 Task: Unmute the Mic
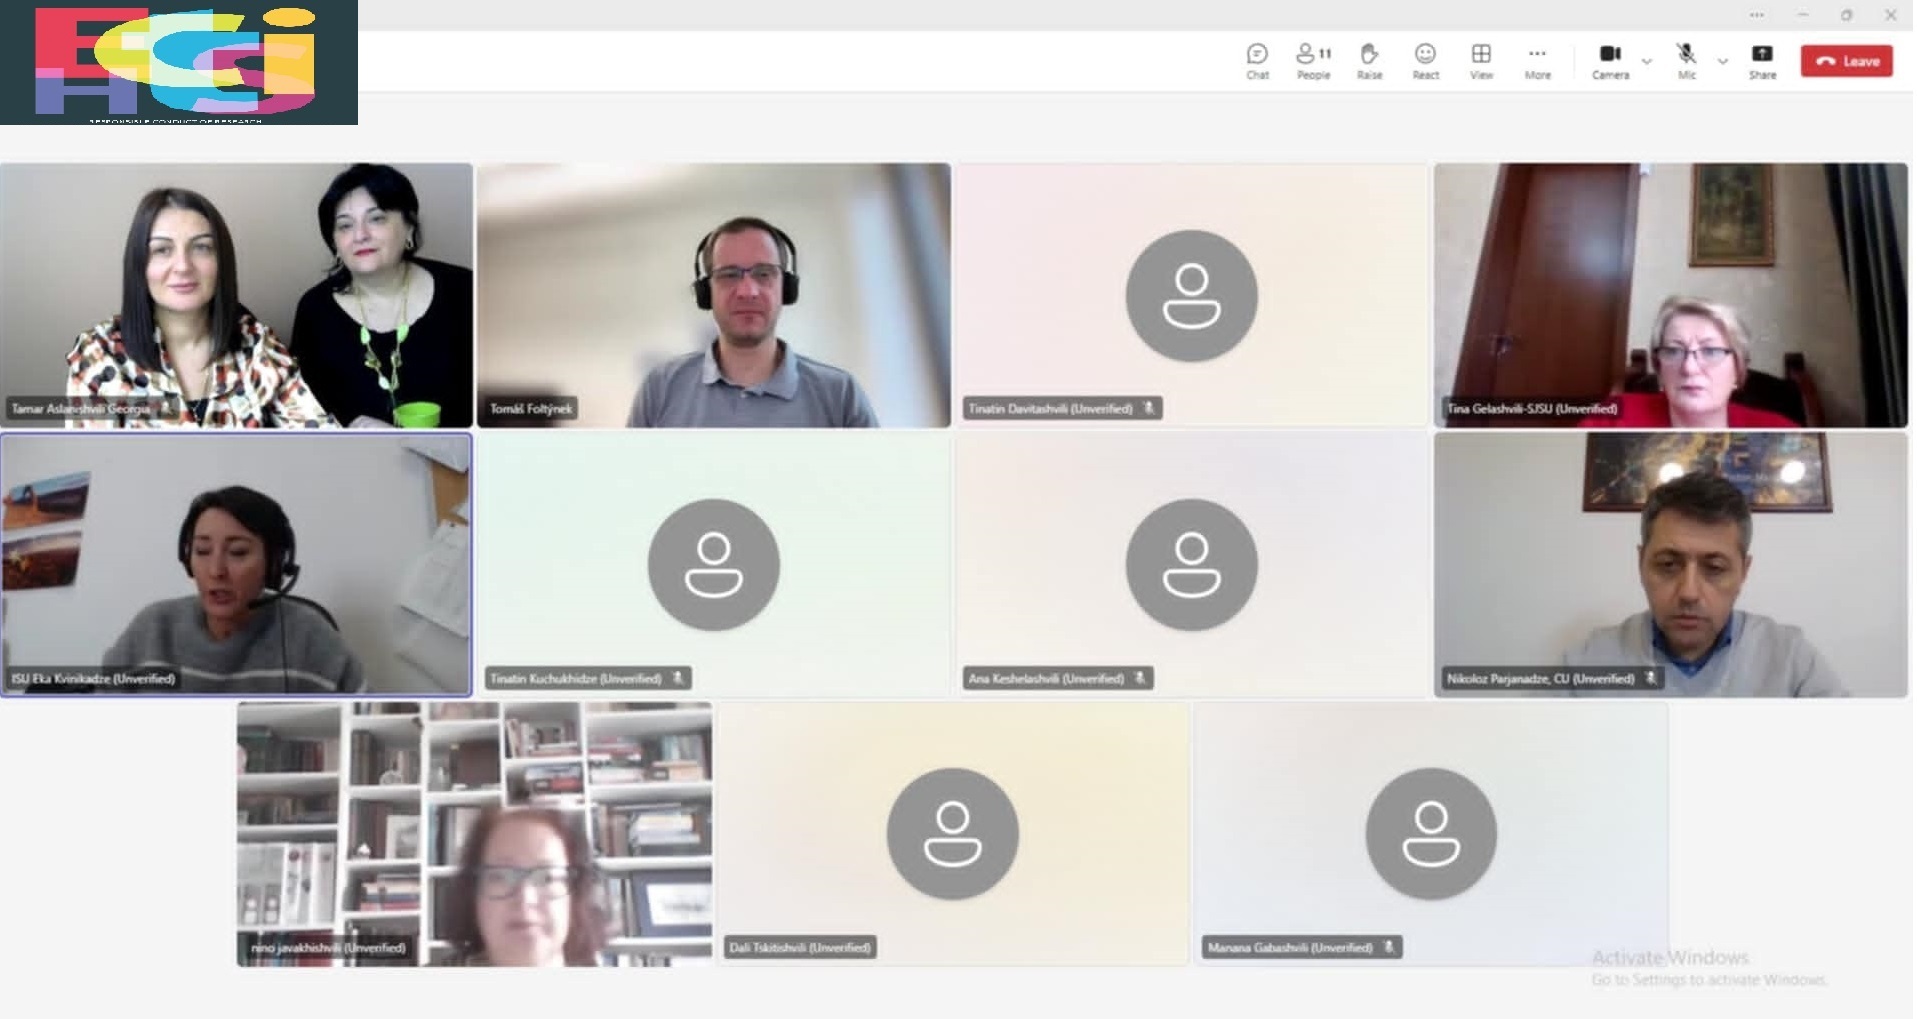(x=1686, y=60)
